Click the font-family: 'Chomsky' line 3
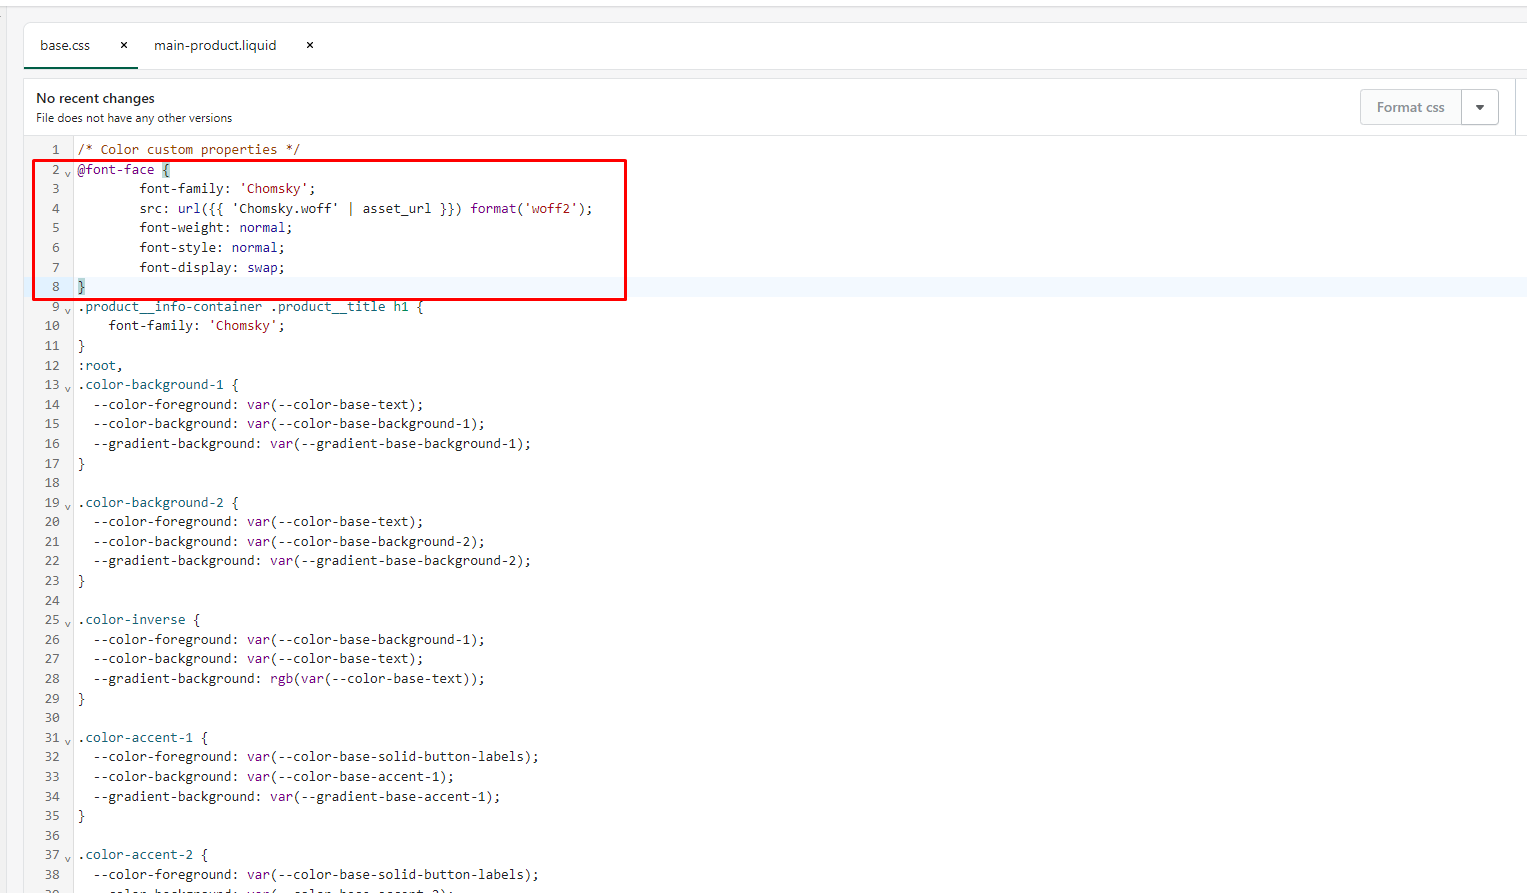This screenshot has width=1527, height=893. [x=227, y=188]
